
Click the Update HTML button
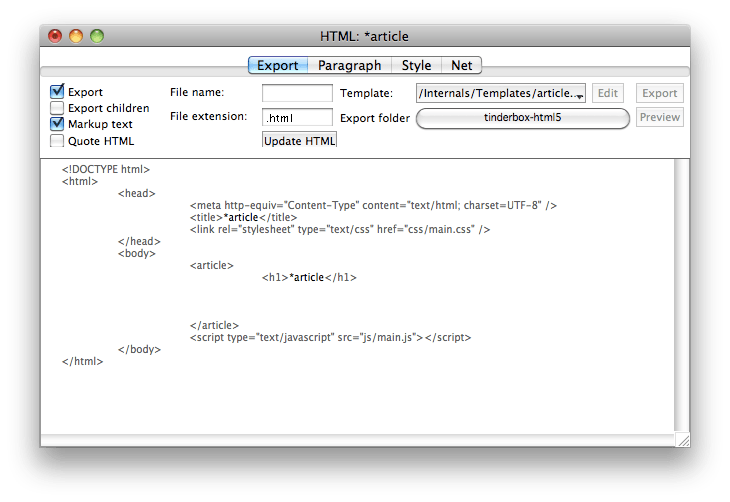point(299,141)
